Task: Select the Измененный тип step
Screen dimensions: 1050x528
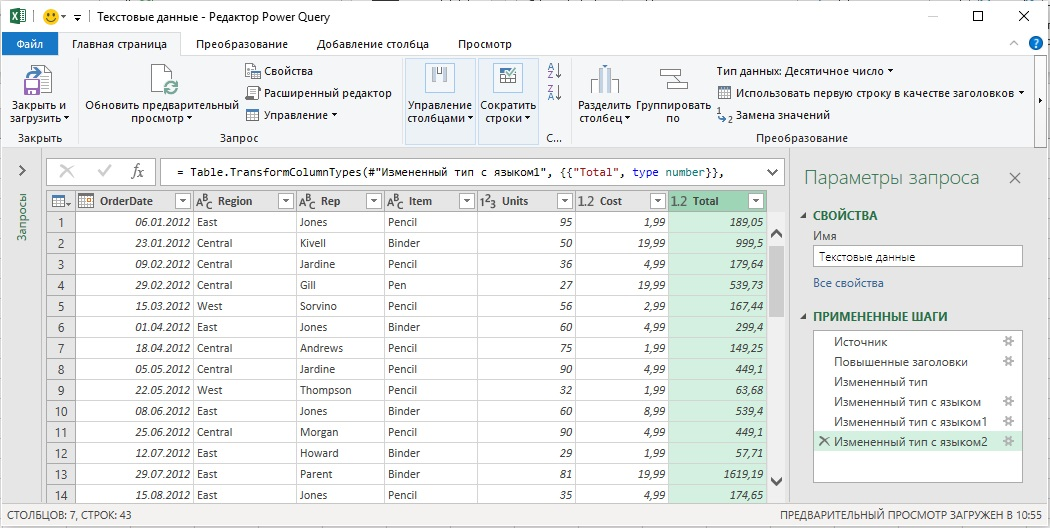Action: click(881, 381)
